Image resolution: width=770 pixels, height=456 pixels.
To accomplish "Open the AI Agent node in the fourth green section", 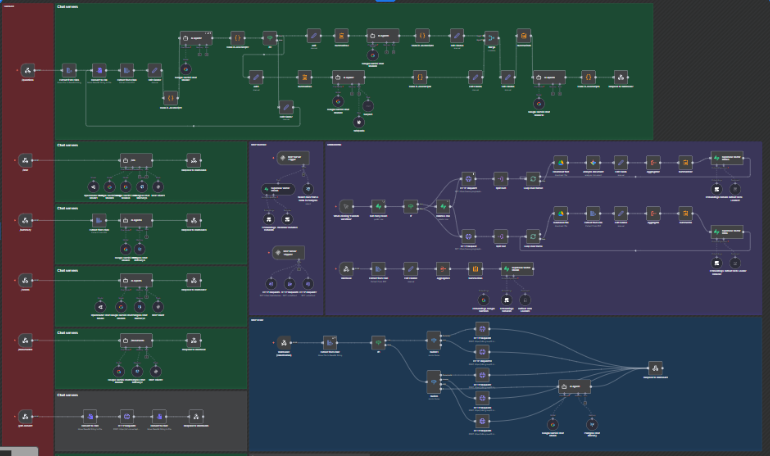I will [x=136, y=280].
